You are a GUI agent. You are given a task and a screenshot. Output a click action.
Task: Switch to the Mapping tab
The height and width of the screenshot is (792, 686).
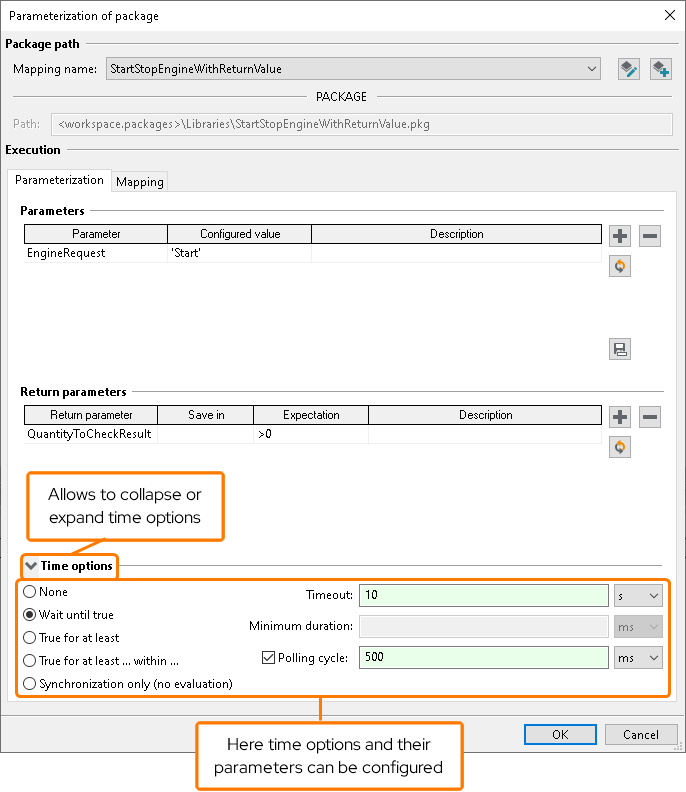[139, 182]
